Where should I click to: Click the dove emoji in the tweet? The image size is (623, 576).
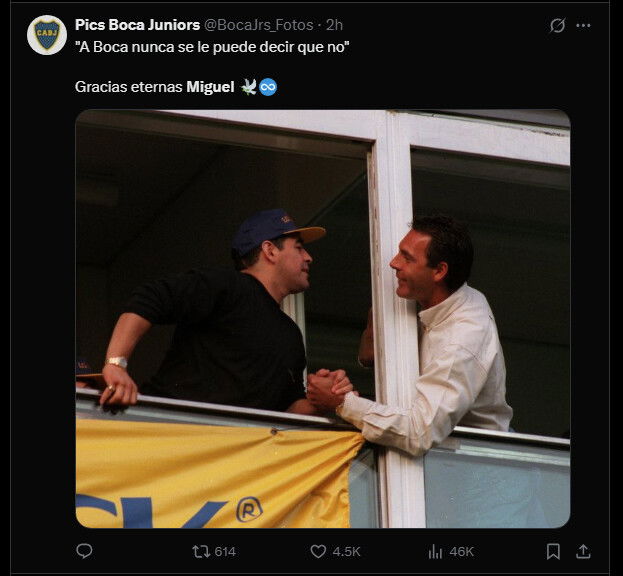(x=248, y=87)
